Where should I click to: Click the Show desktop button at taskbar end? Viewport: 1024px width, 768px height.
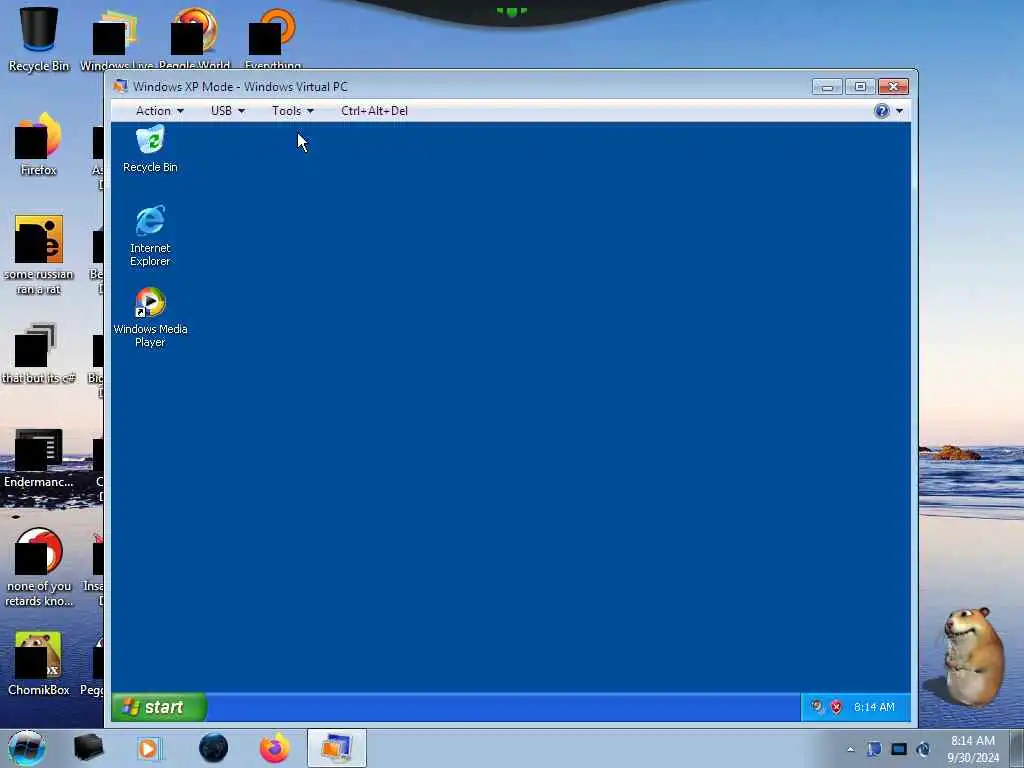pyautogui.click(x=1019, y=748)
